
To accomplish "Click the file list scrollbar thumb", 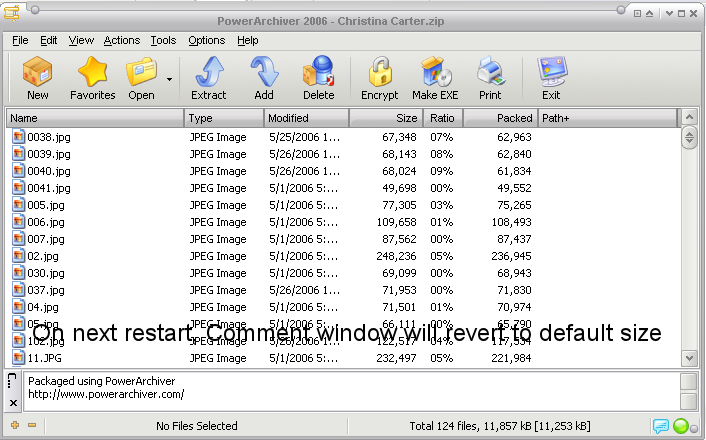I will (689, 137).
